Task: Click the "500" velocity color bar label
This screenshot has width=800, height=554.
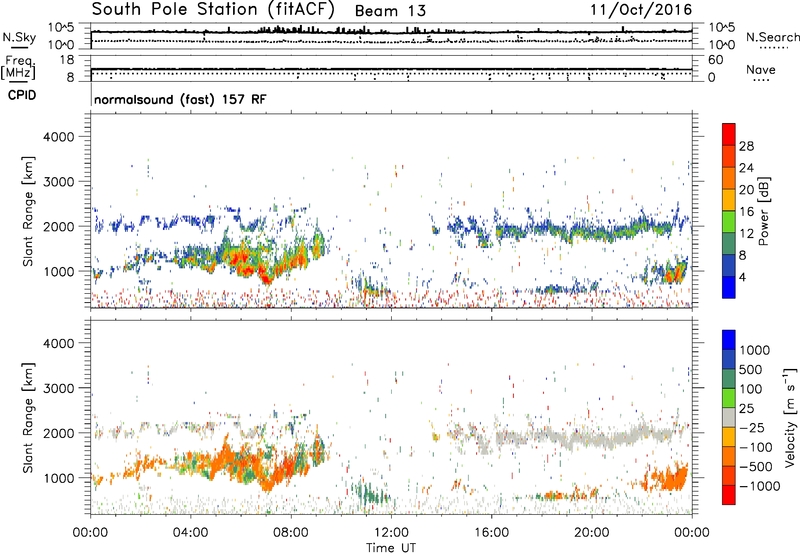Action: pyautogui.click(x=752, y=370)
